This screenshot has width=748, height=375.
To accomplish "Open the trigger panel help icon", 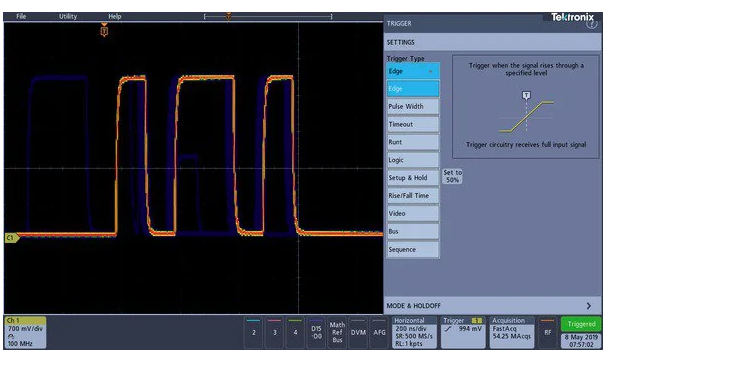I will (592, 24).
